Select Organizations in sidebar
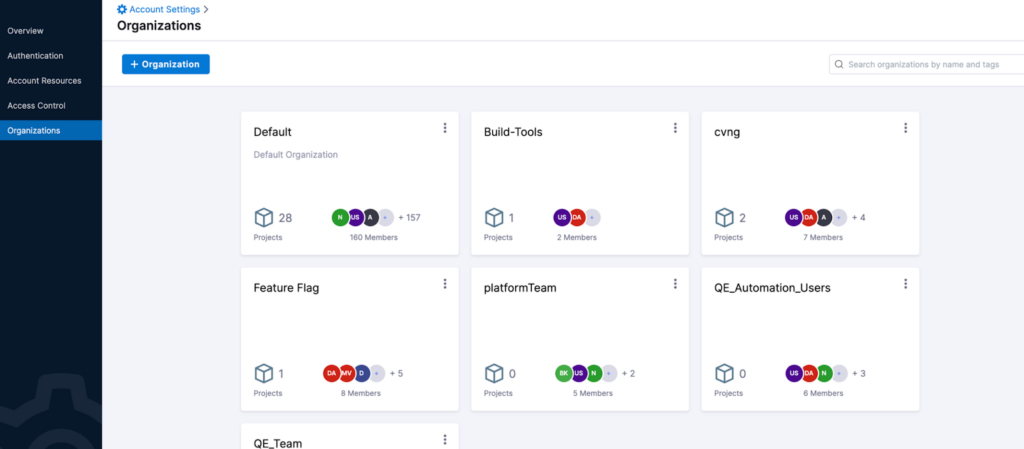The height and width of the screenshot is (449, 1024). 51,130
